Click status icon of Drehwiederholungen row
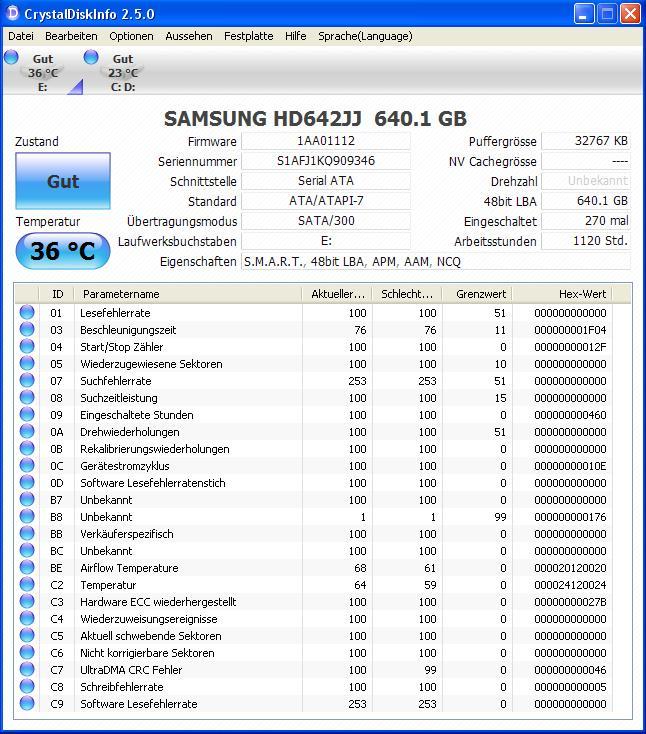The width and height of the screenshot is (646, 734). (27, 431)
